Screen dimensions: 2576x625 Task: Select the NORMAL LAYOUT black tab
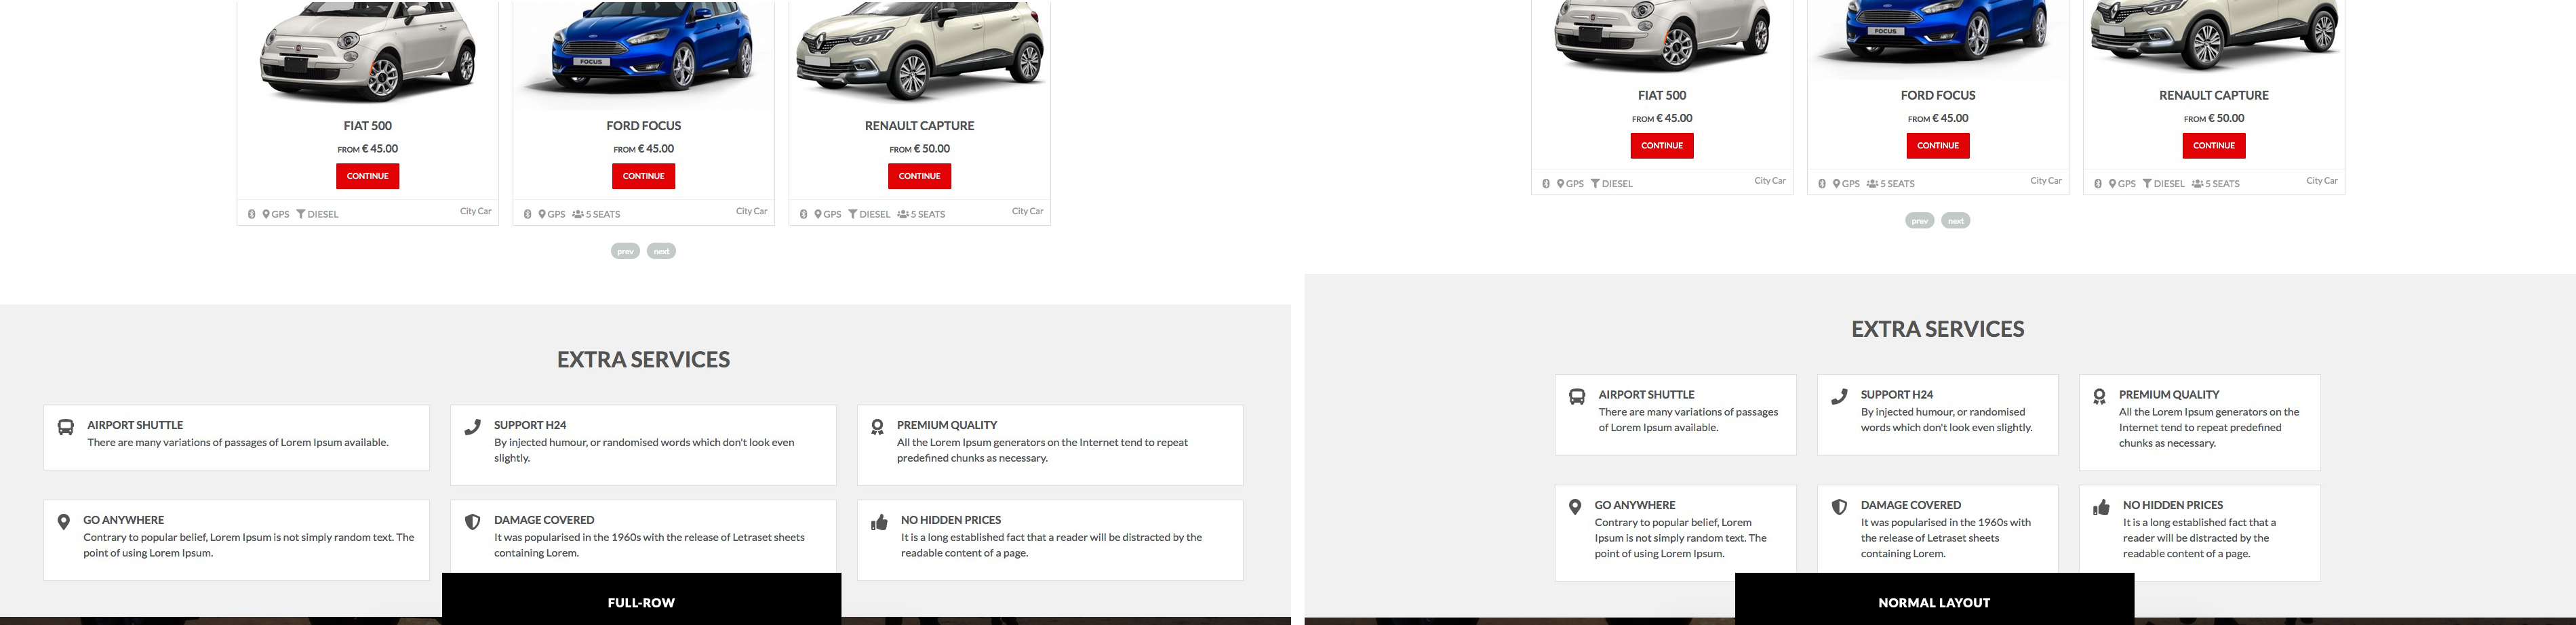1934,599
